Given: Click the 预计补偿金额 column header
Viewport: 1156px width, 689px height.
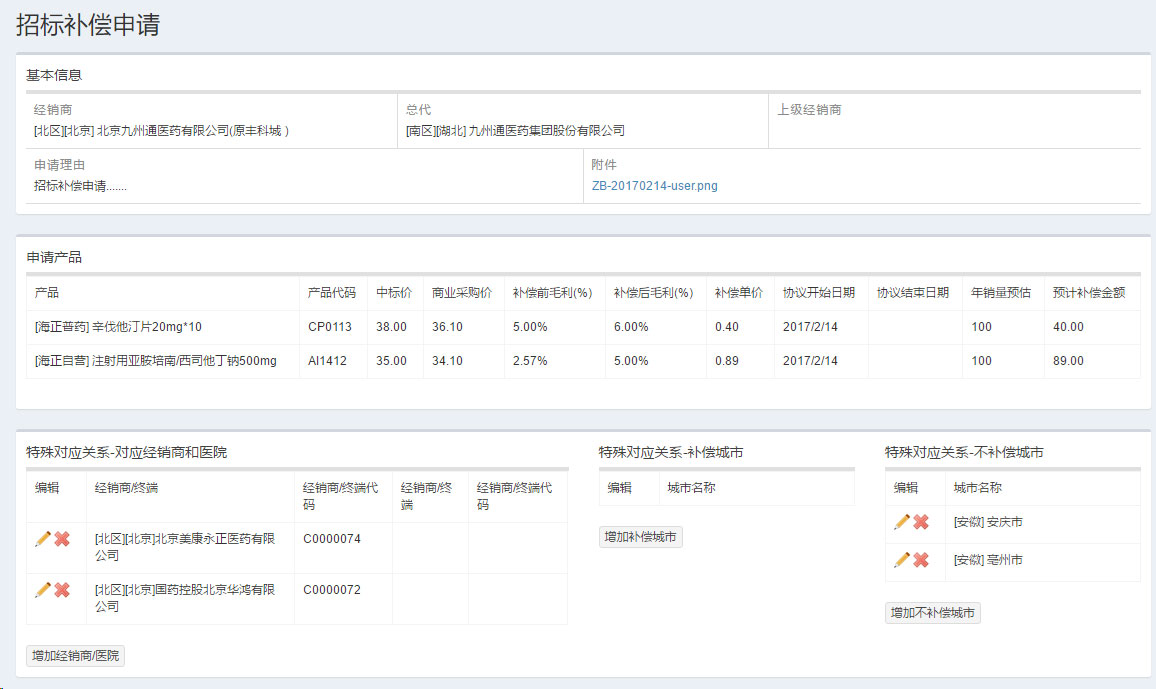Looking at the screenshot, I should [1088, 293].
